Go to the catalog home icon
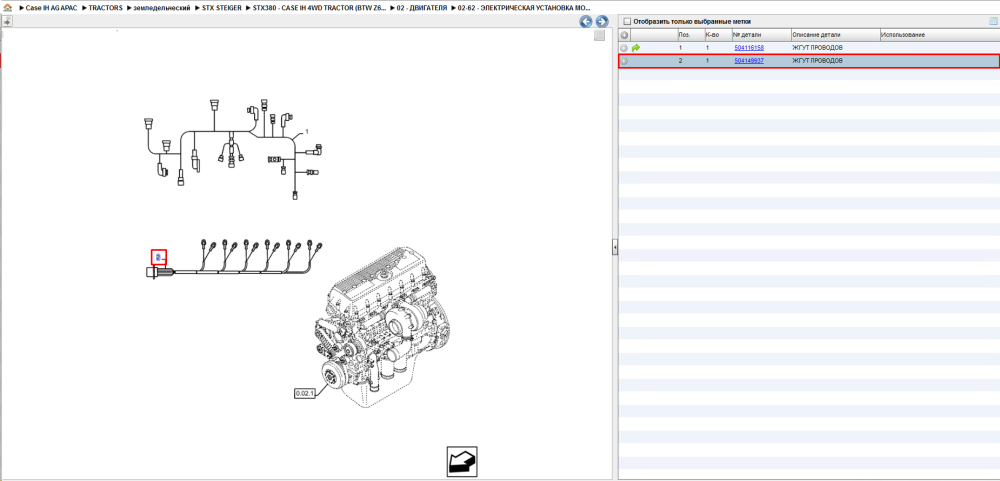The width and height of the screenshot is (1000, 481). pos(8,8)
